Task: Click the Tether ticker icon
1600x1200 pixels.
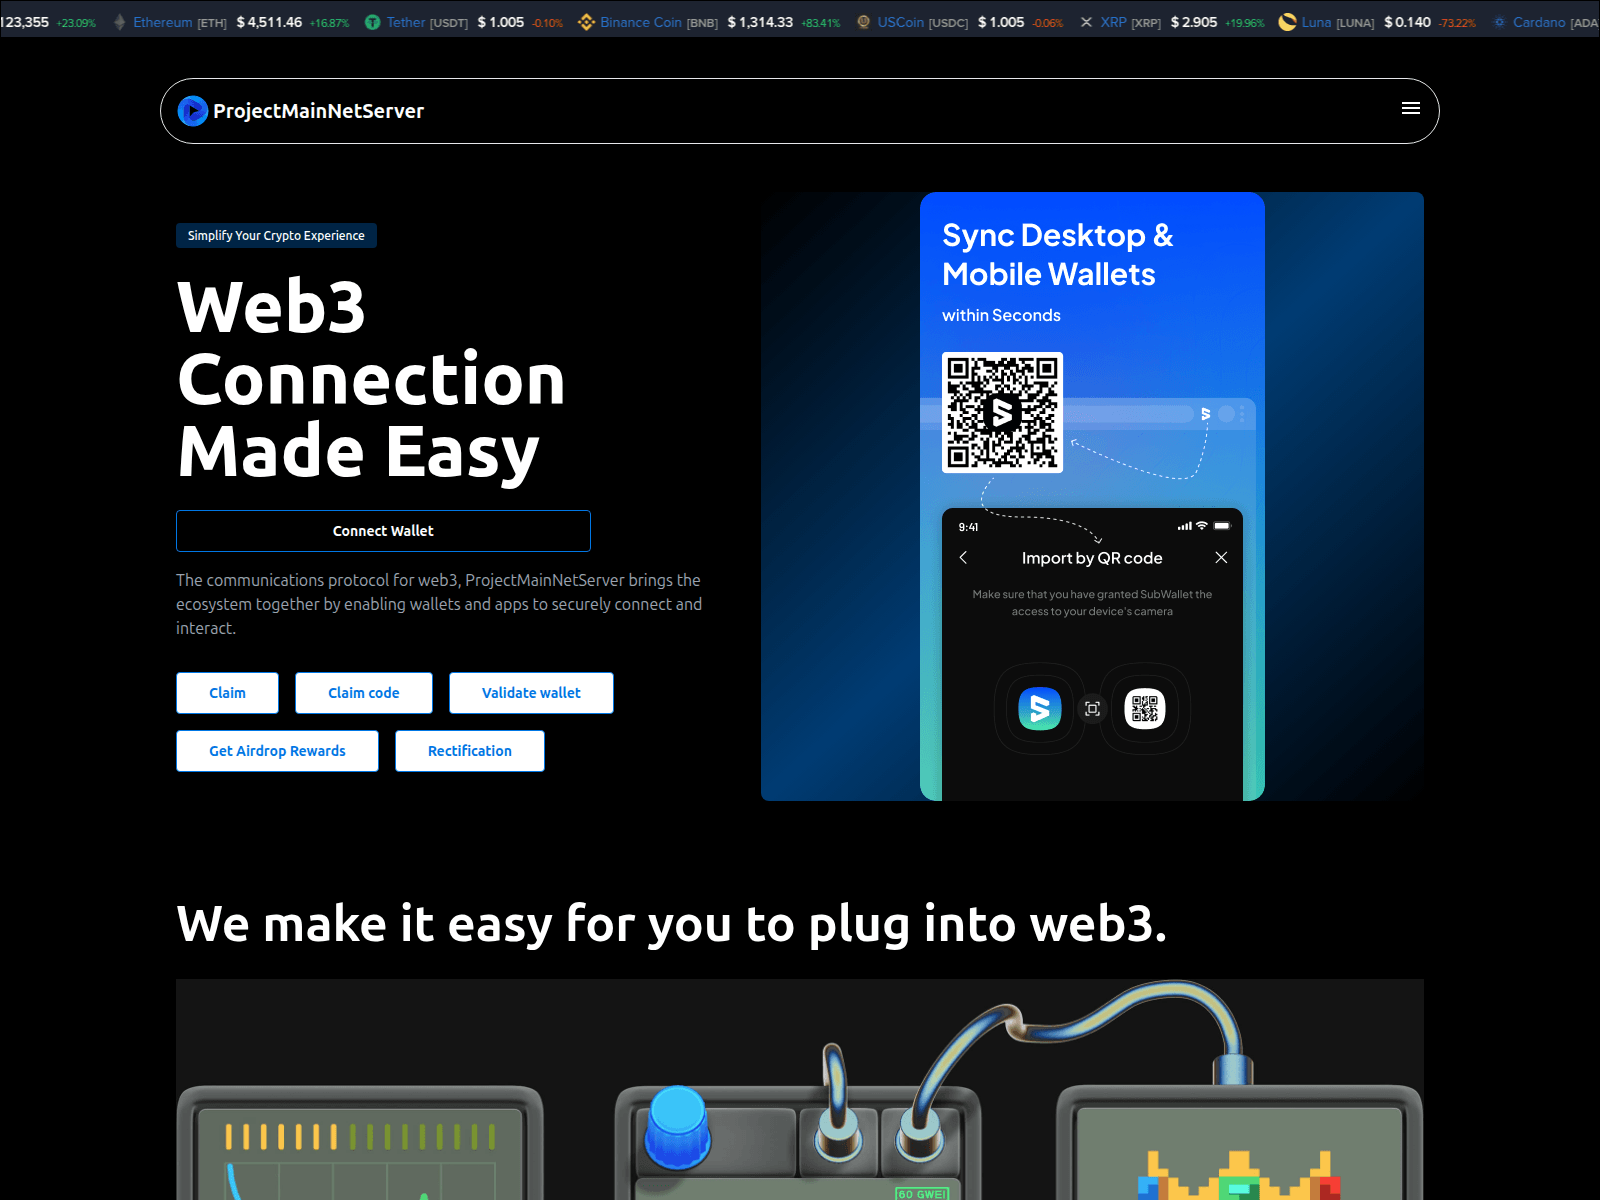Action: coord(373,22)
